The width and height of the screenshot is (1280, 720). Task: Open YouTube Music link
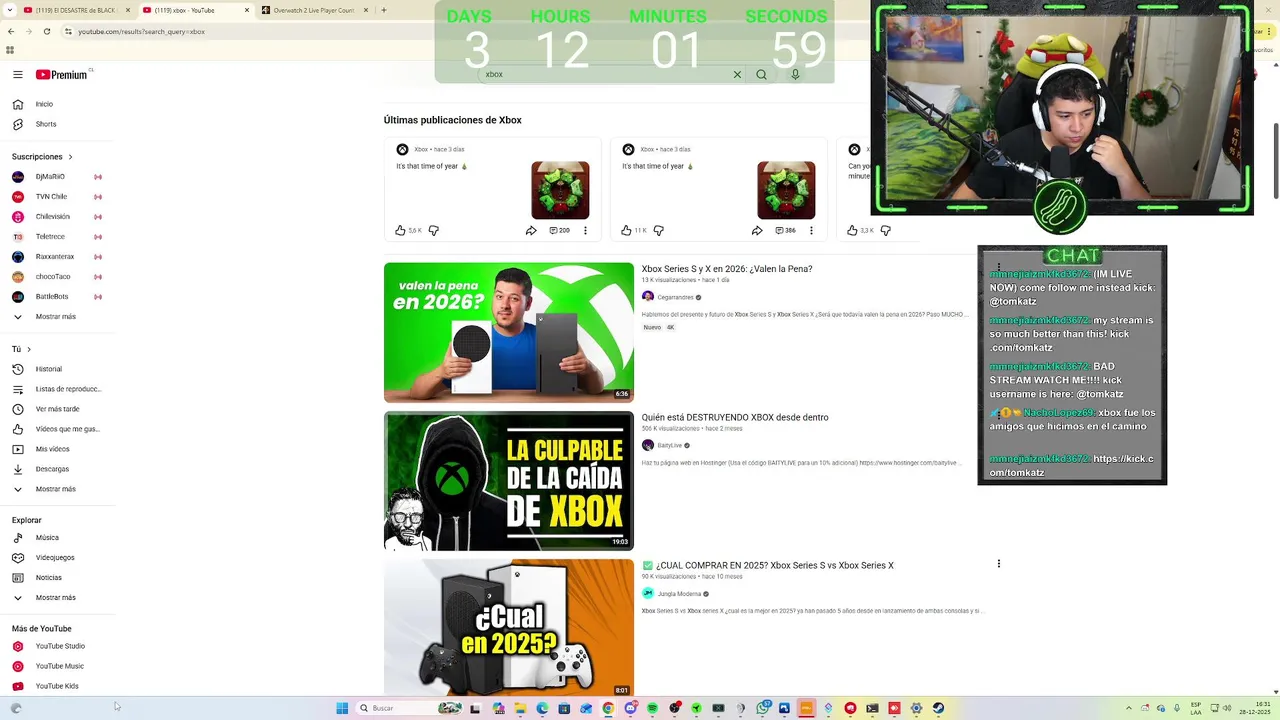[59, 666]
